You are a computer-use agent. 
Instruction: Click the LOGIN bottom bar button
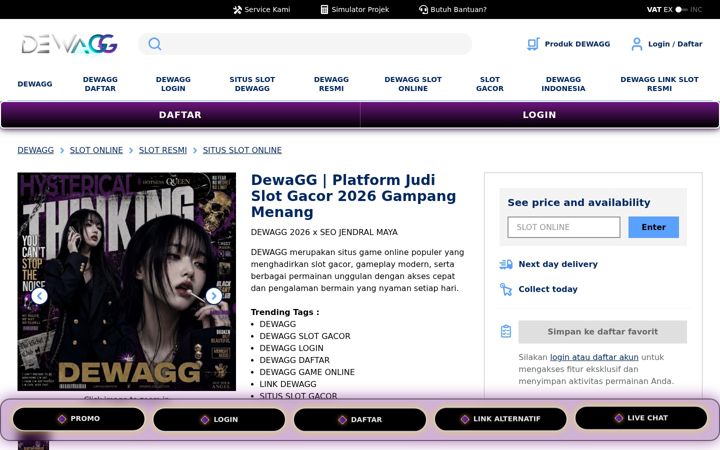point(219,419)
